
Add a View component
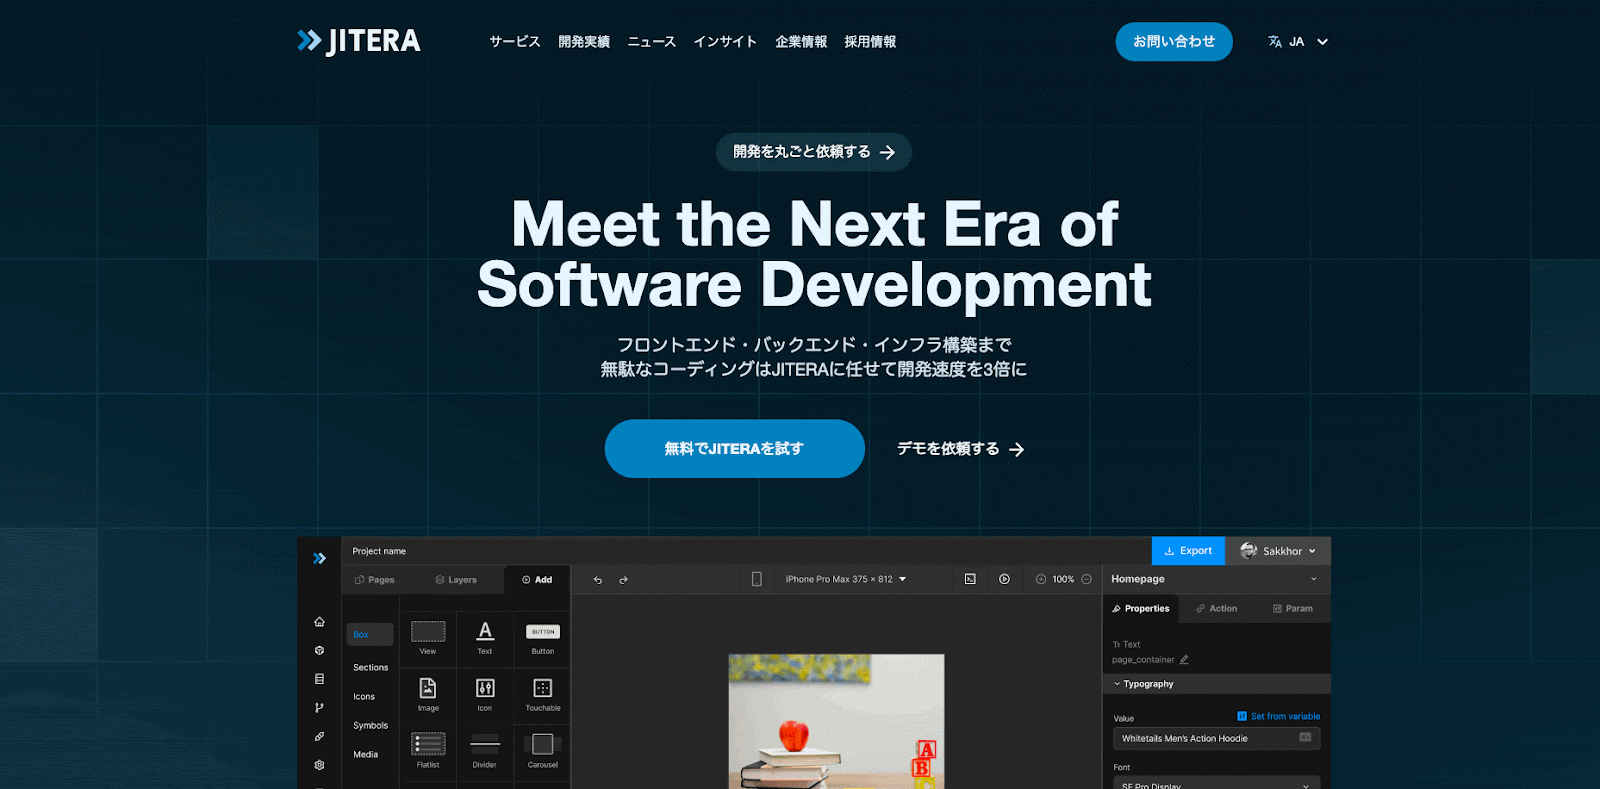428,637
